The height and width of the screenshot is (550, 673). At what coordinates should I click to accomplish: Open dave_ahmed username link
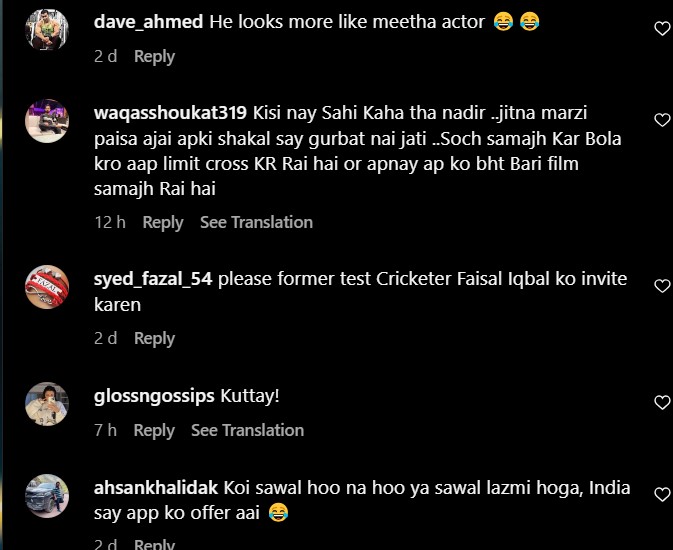(148, 22)
